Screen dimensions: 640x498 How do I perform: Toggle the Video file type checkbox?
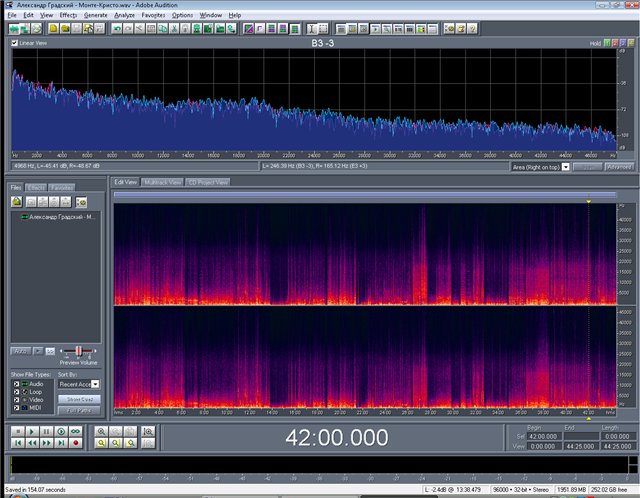pyautogui.click(x=15, y=399)
